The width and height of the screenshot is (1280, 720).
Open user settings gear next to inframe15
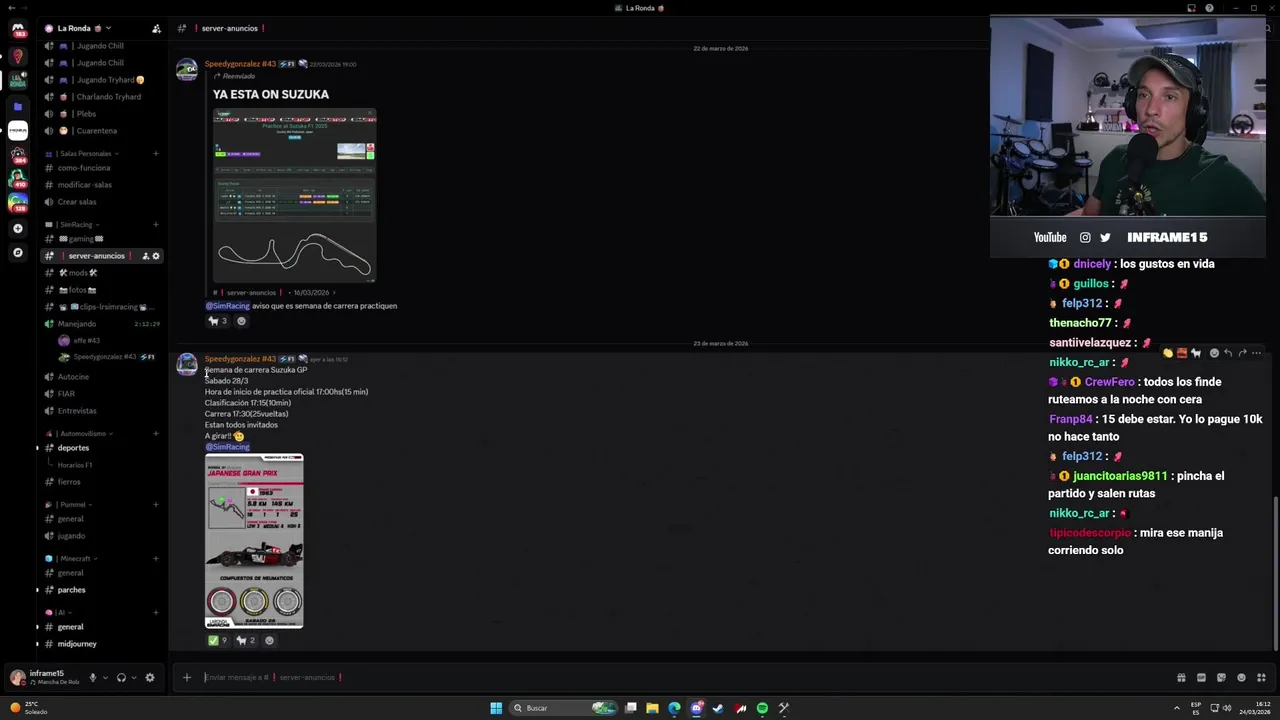pyautogui.click(x=150, y=677)
